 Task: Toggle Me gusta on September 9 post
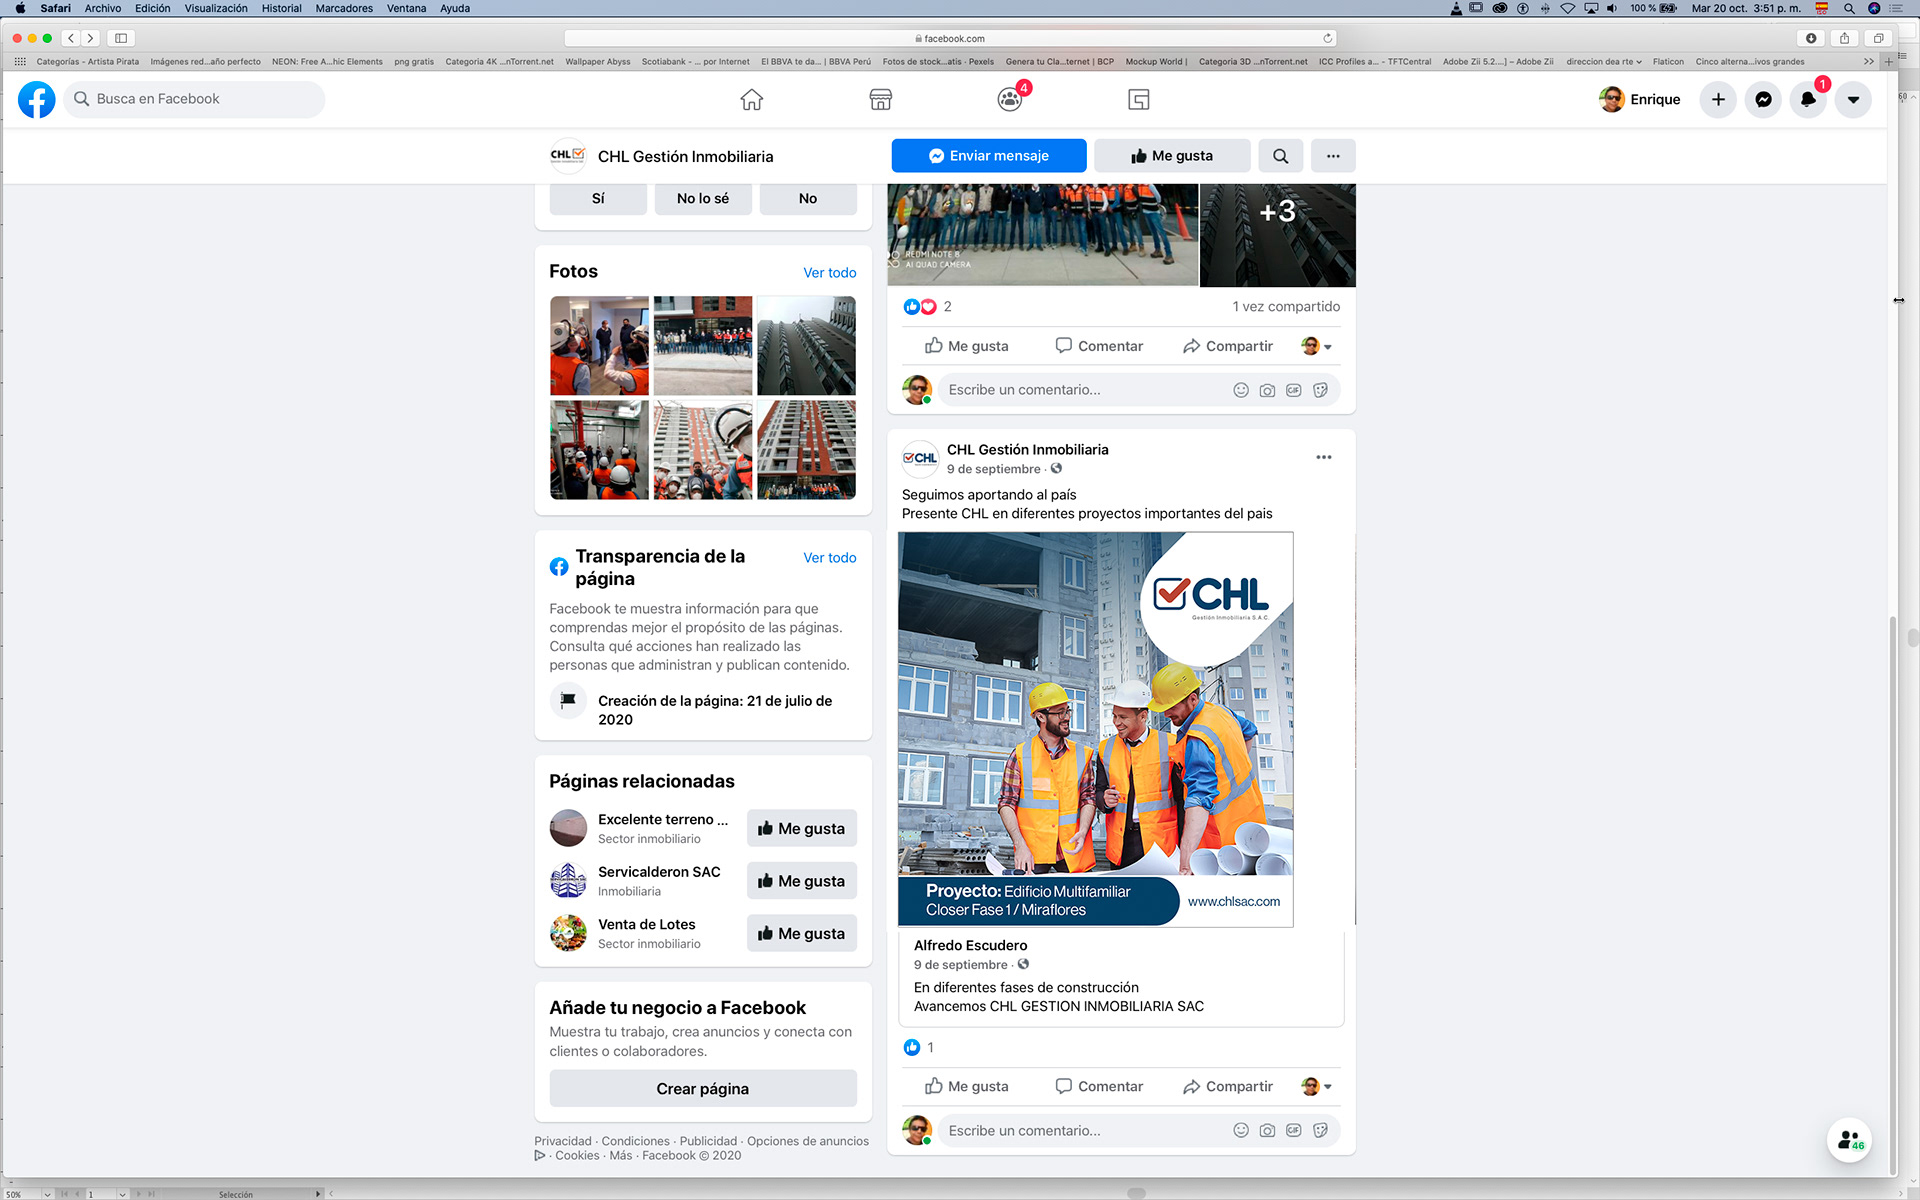click(x=966, y=1086)
